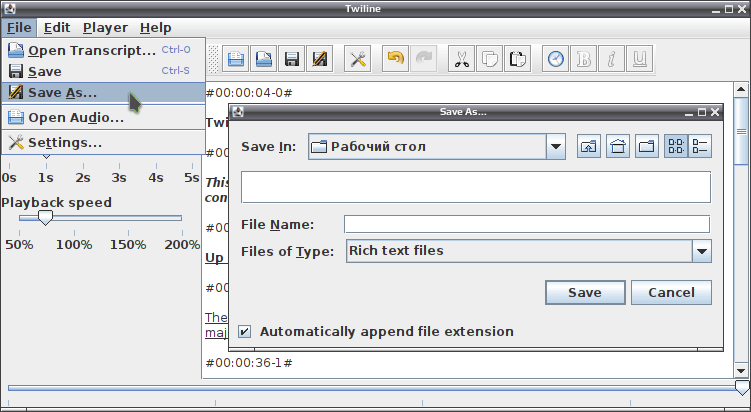Image resolution: width=751 pixels, height=412 pixels.
Task: Choose Open Audio... from File menu
Action: click(x=103, y=117)
